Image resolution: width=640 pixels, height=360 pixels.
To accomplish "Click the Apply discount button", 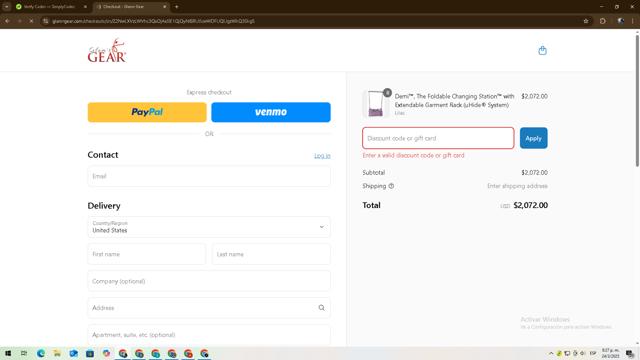I will [x=533, y=138].
